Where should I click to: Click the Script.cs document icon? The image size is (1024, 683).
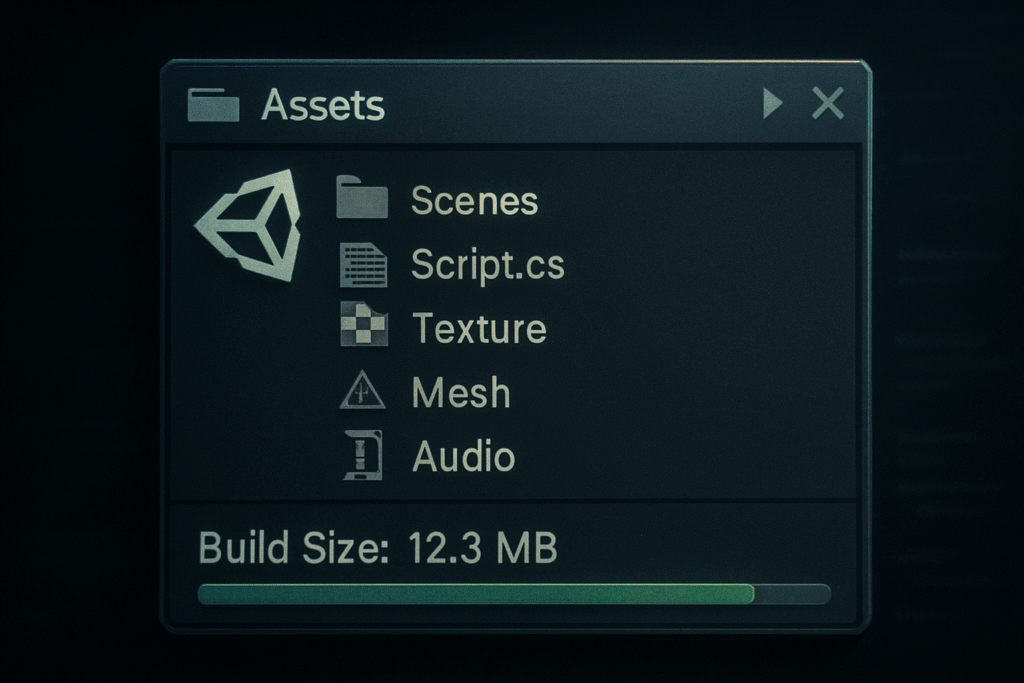click(x=362, y=265)
